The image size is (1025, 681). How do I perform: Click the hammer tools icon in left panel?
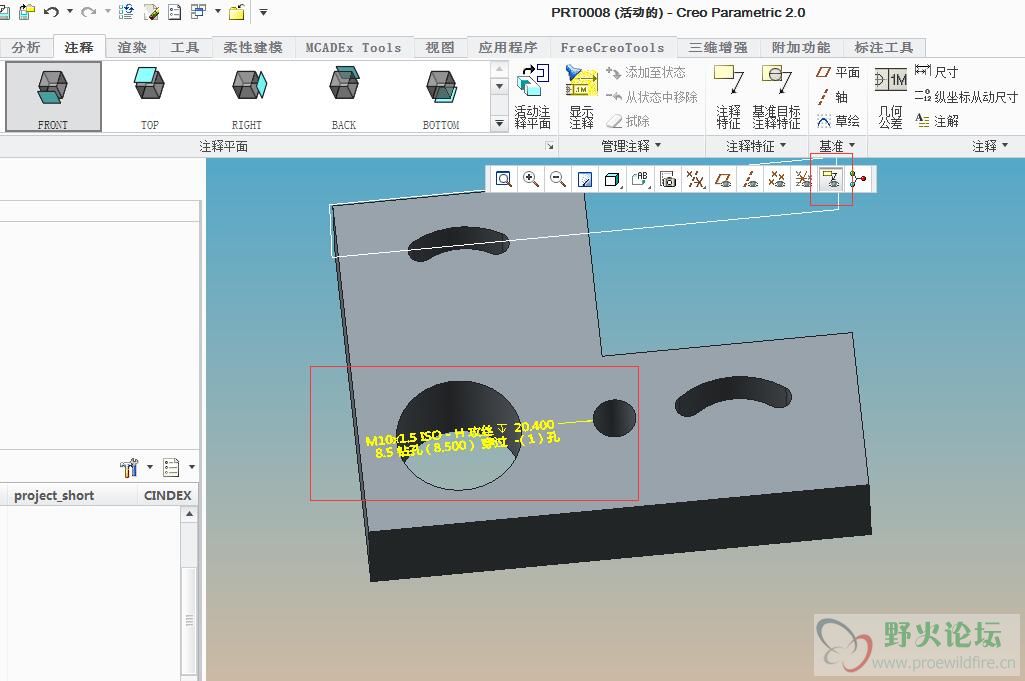pos(129,467)
